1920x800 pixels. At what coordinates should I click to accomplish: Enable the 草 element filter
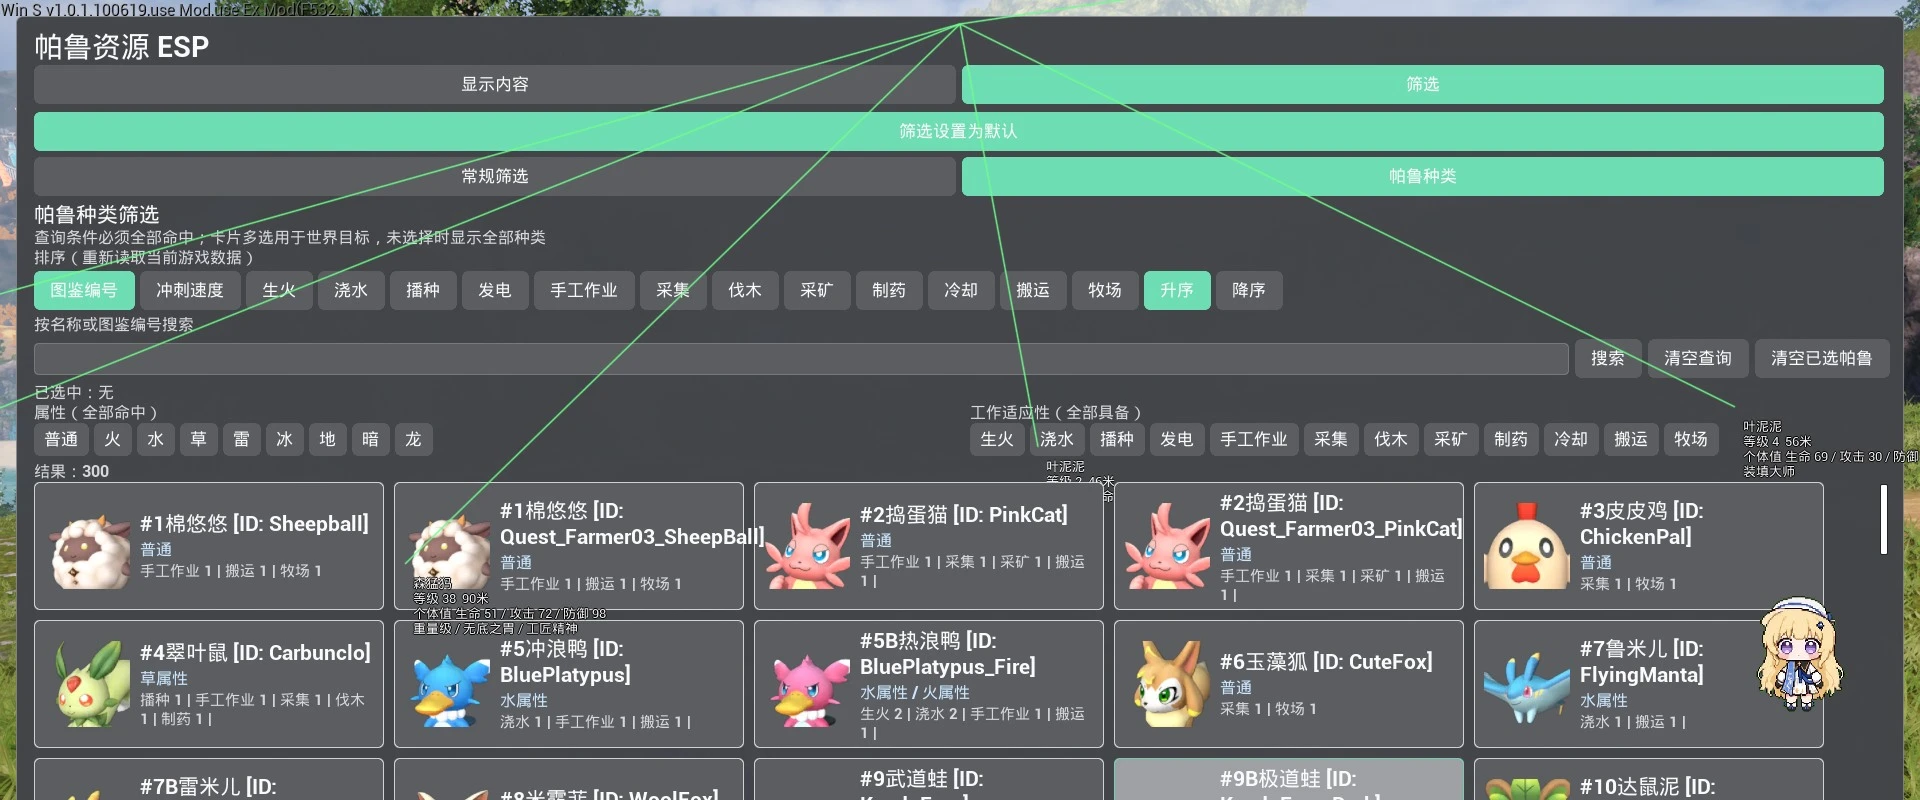coord(199,440)
